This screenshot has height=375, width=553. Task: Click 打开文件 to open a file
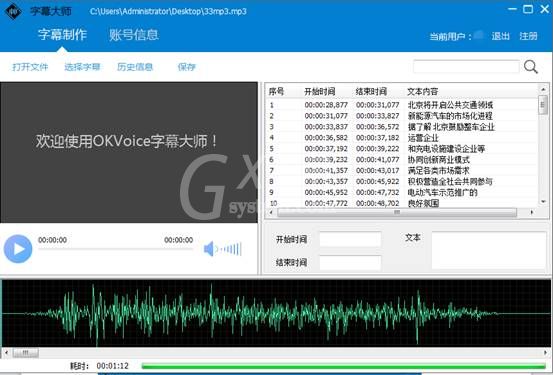[30, 67]
